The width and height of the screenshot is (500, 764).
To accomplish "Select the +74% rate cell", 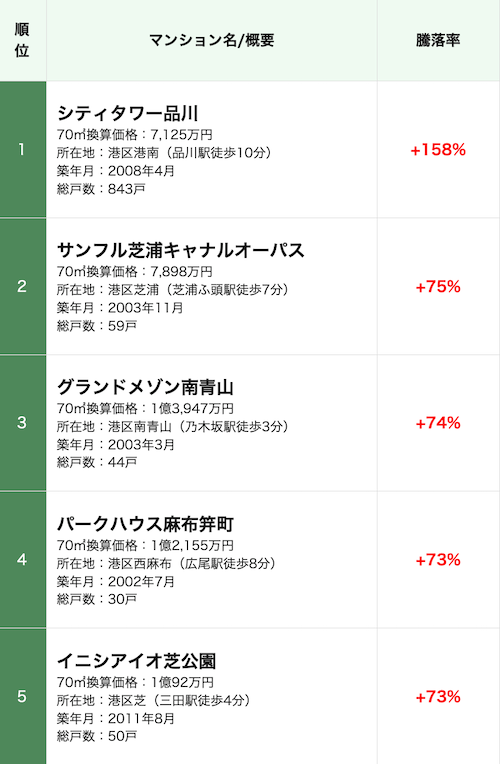I will tap(438, 423).
